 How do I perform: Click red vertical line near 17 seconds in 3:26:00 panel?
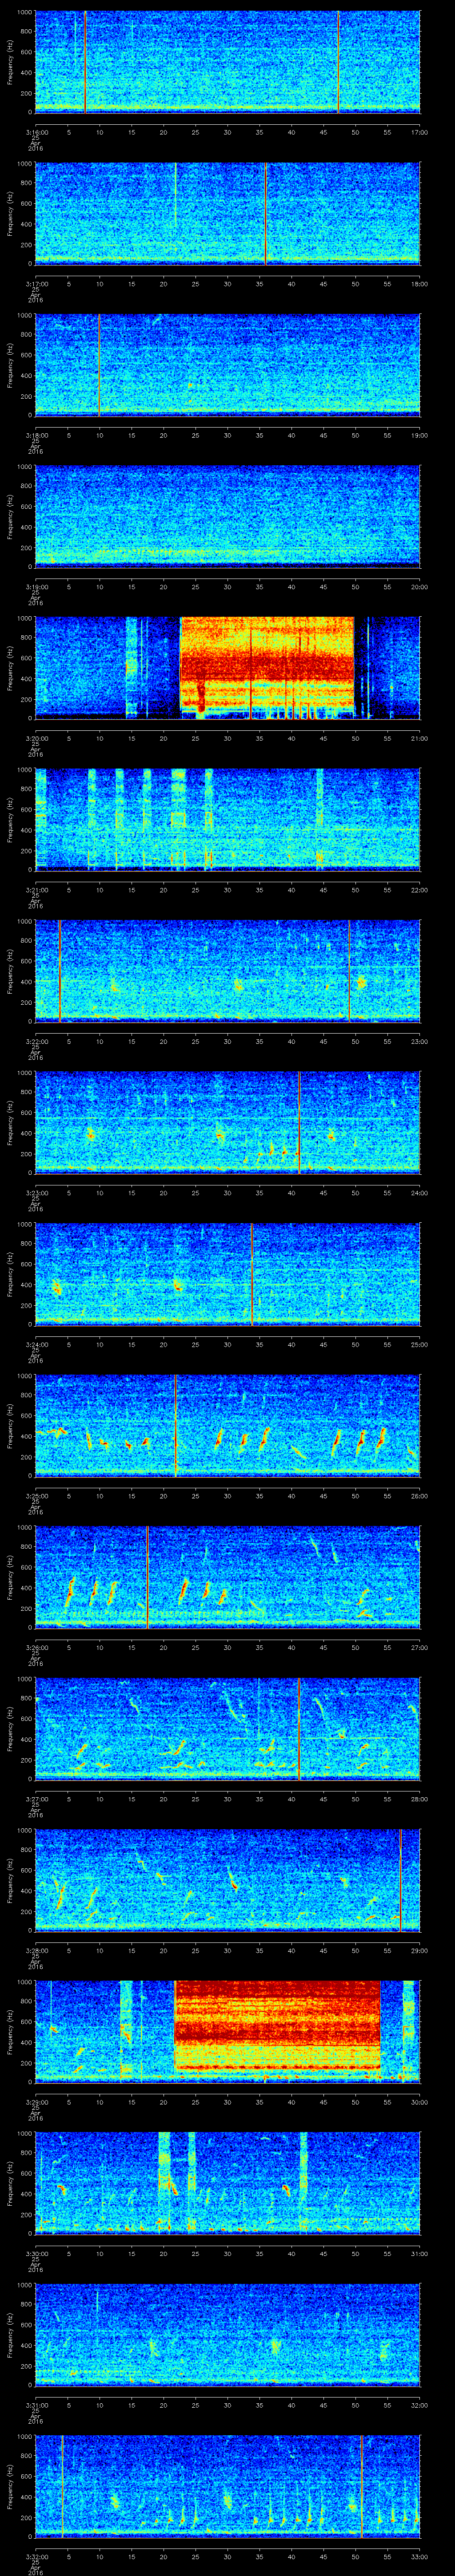click(147, 1577)
